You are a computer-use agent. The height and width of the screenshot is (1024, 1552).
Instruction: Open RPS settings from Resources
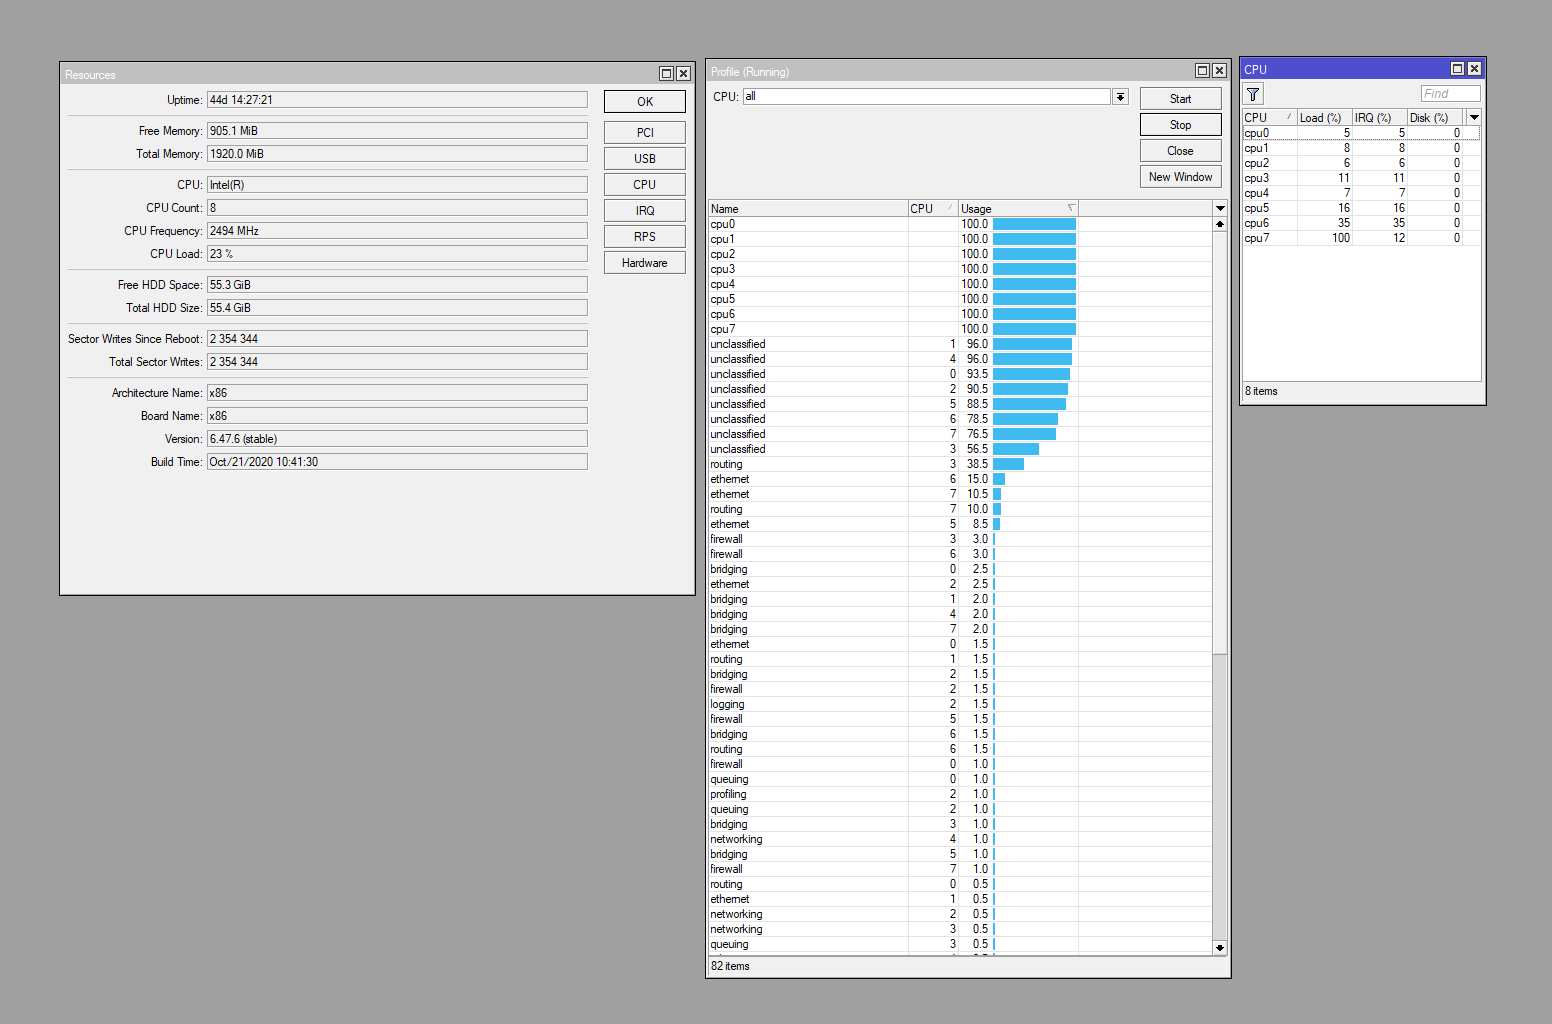pyautogui.click(x=645, y=237)
